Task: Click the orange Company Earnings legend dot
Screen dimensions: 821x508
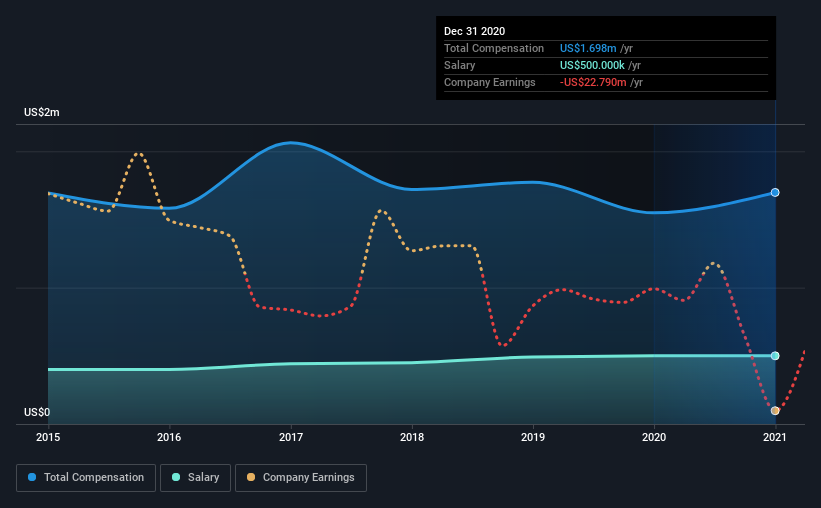Action: point(251,477)
